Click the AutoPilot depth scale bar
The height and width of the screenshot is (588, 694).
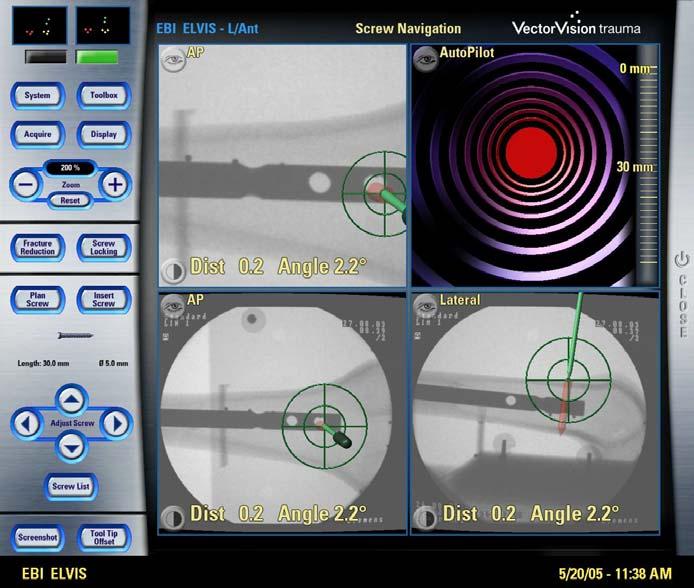pos(647,166)
